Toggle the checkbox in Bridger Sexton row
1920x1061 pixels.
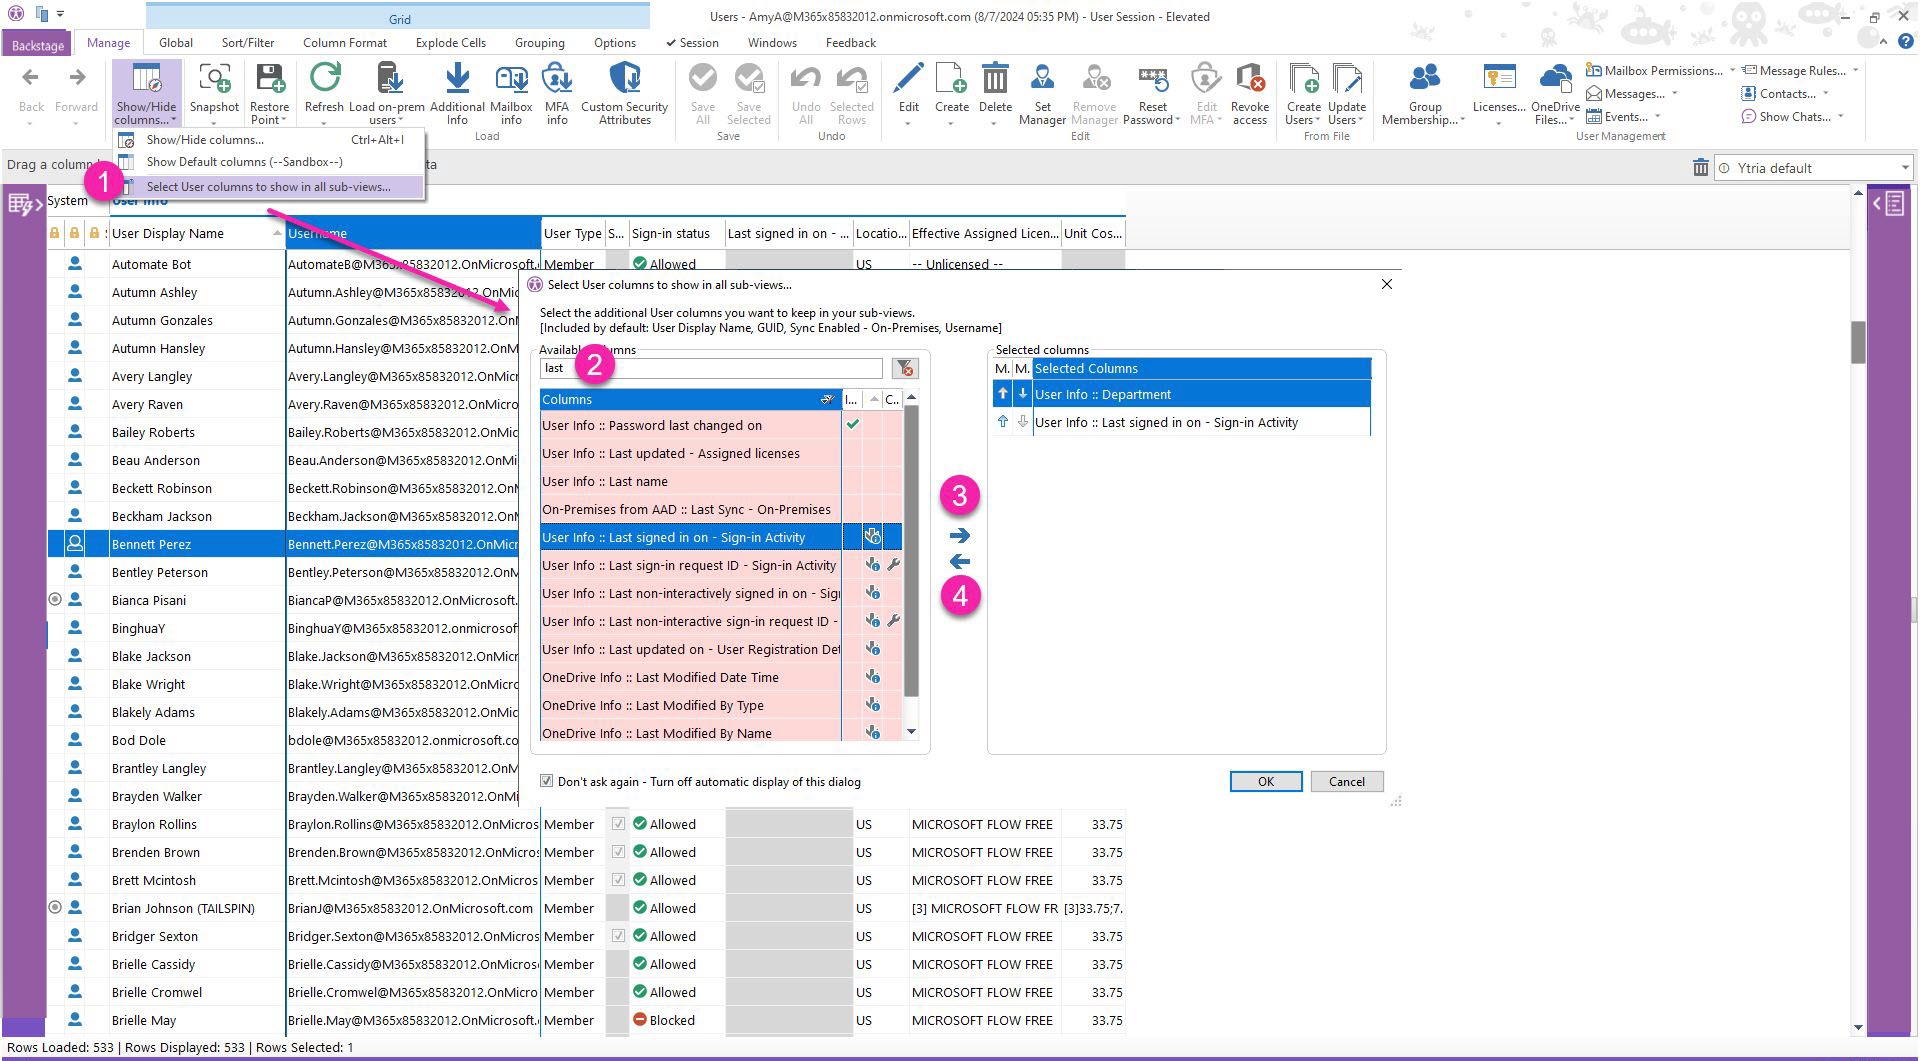pos(618,937)
